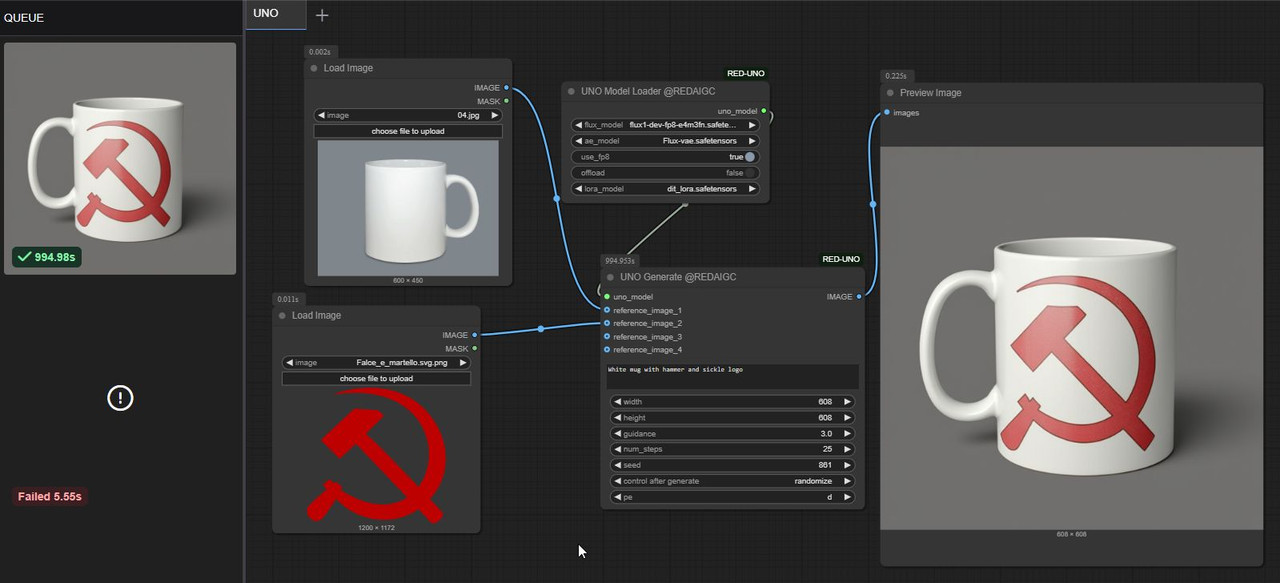Image resolution: width=1280 pixels, height=583 pixels.
Task: Open the Falce_e_martello.svg.png file dropdown
Action: click(x=376, y=363)
